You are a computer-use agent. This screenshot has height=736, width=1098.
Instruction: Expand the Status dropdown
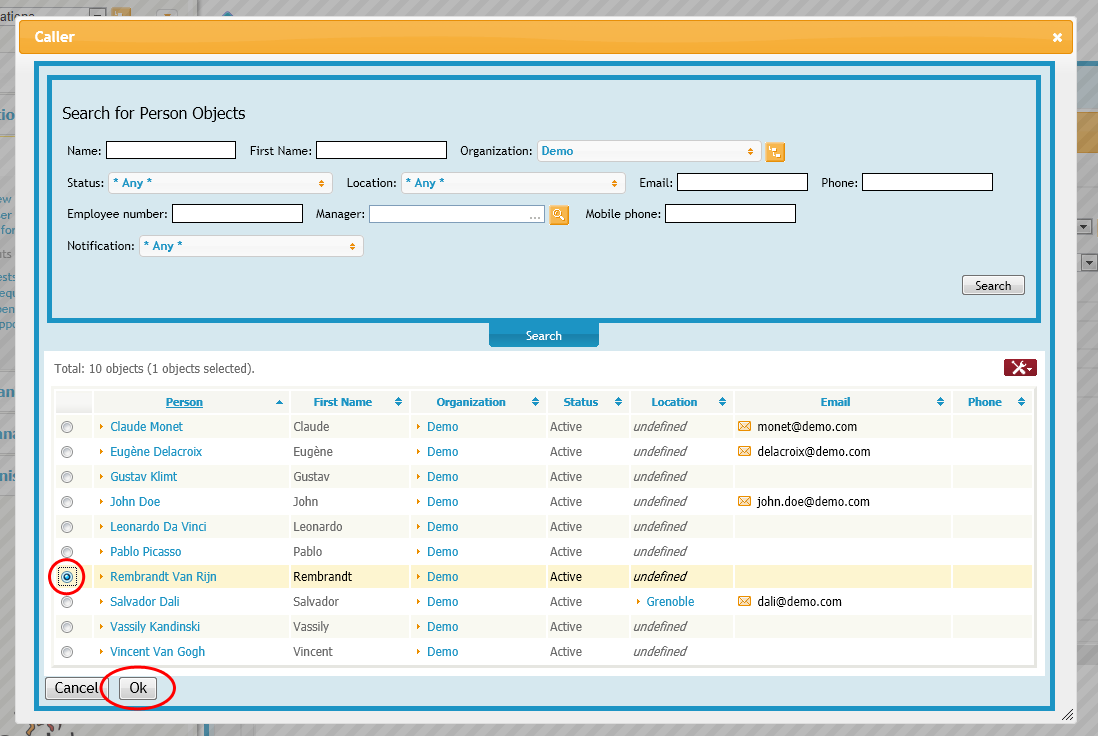point(219,183)
